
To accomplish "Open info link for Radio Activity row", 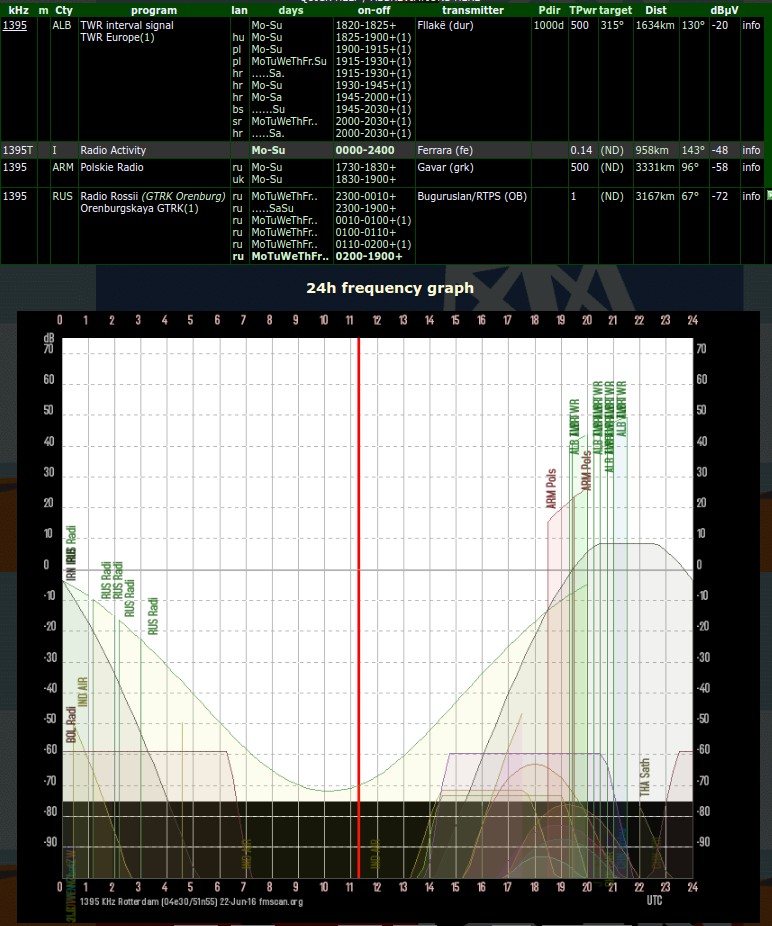I will 751,150.
